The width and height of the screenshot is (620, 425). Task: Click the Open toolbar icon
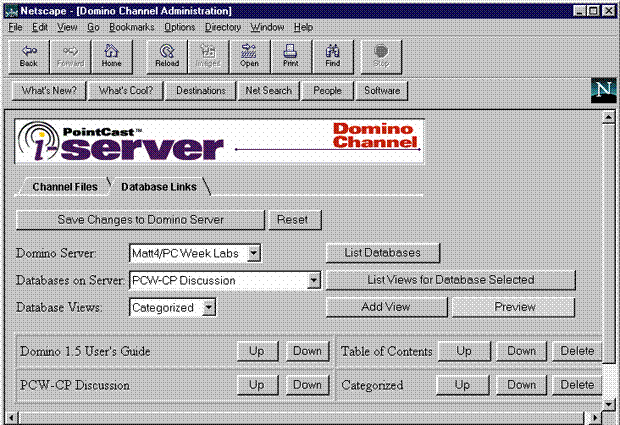click(x=250, y=57)
